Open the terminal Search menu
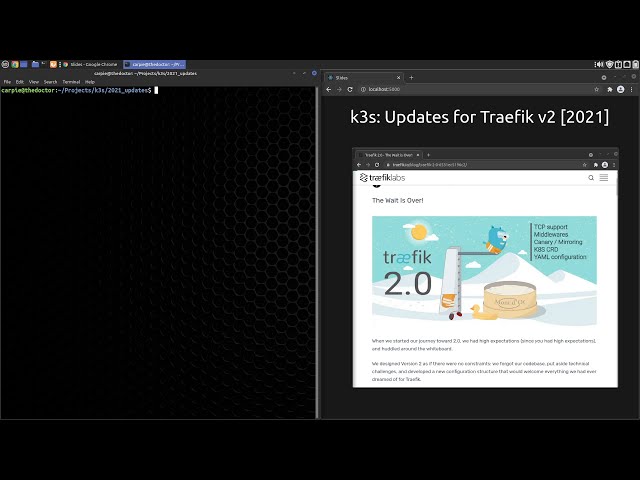640x480 pixels. [51, 82]
